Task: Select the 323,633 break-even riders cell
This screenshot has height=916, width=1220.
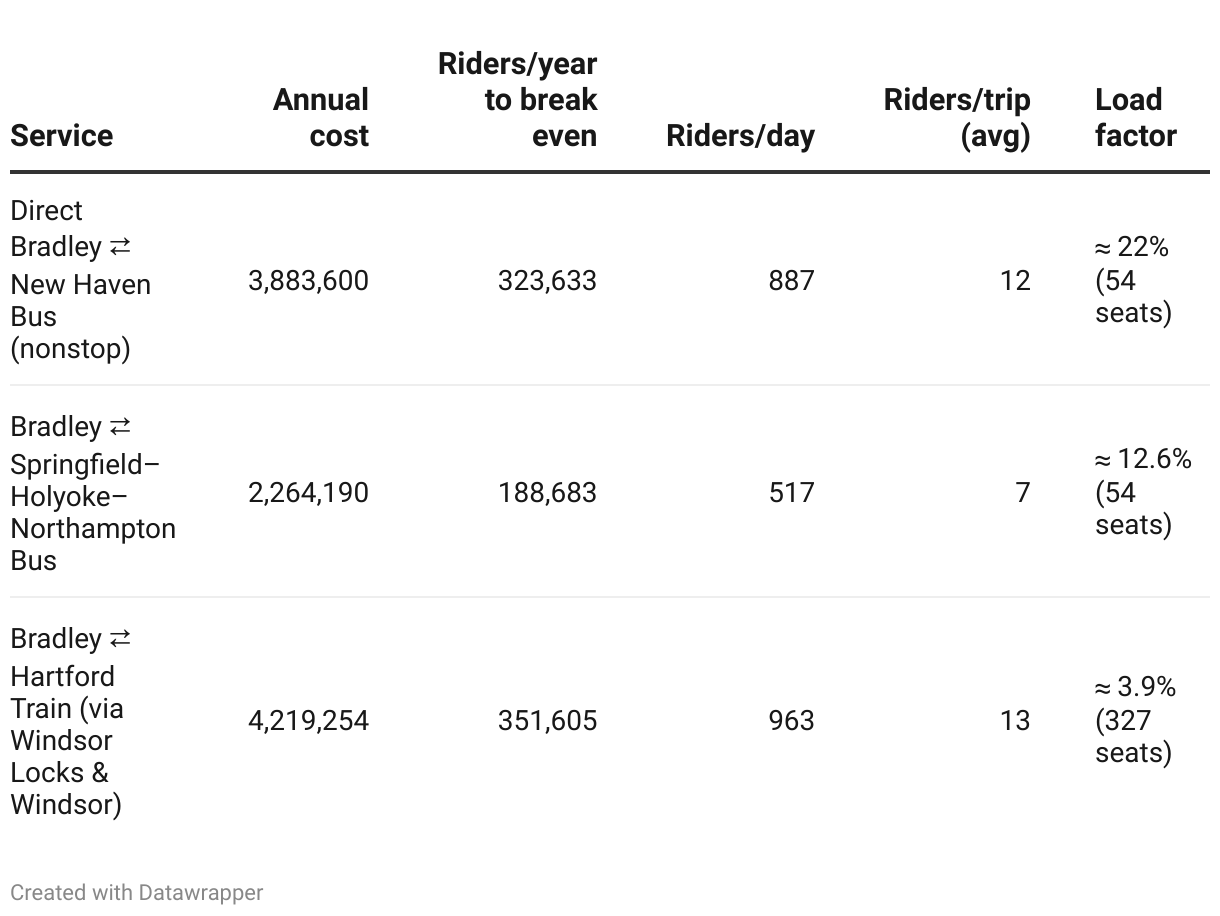Action: click(x=547, y=281)
